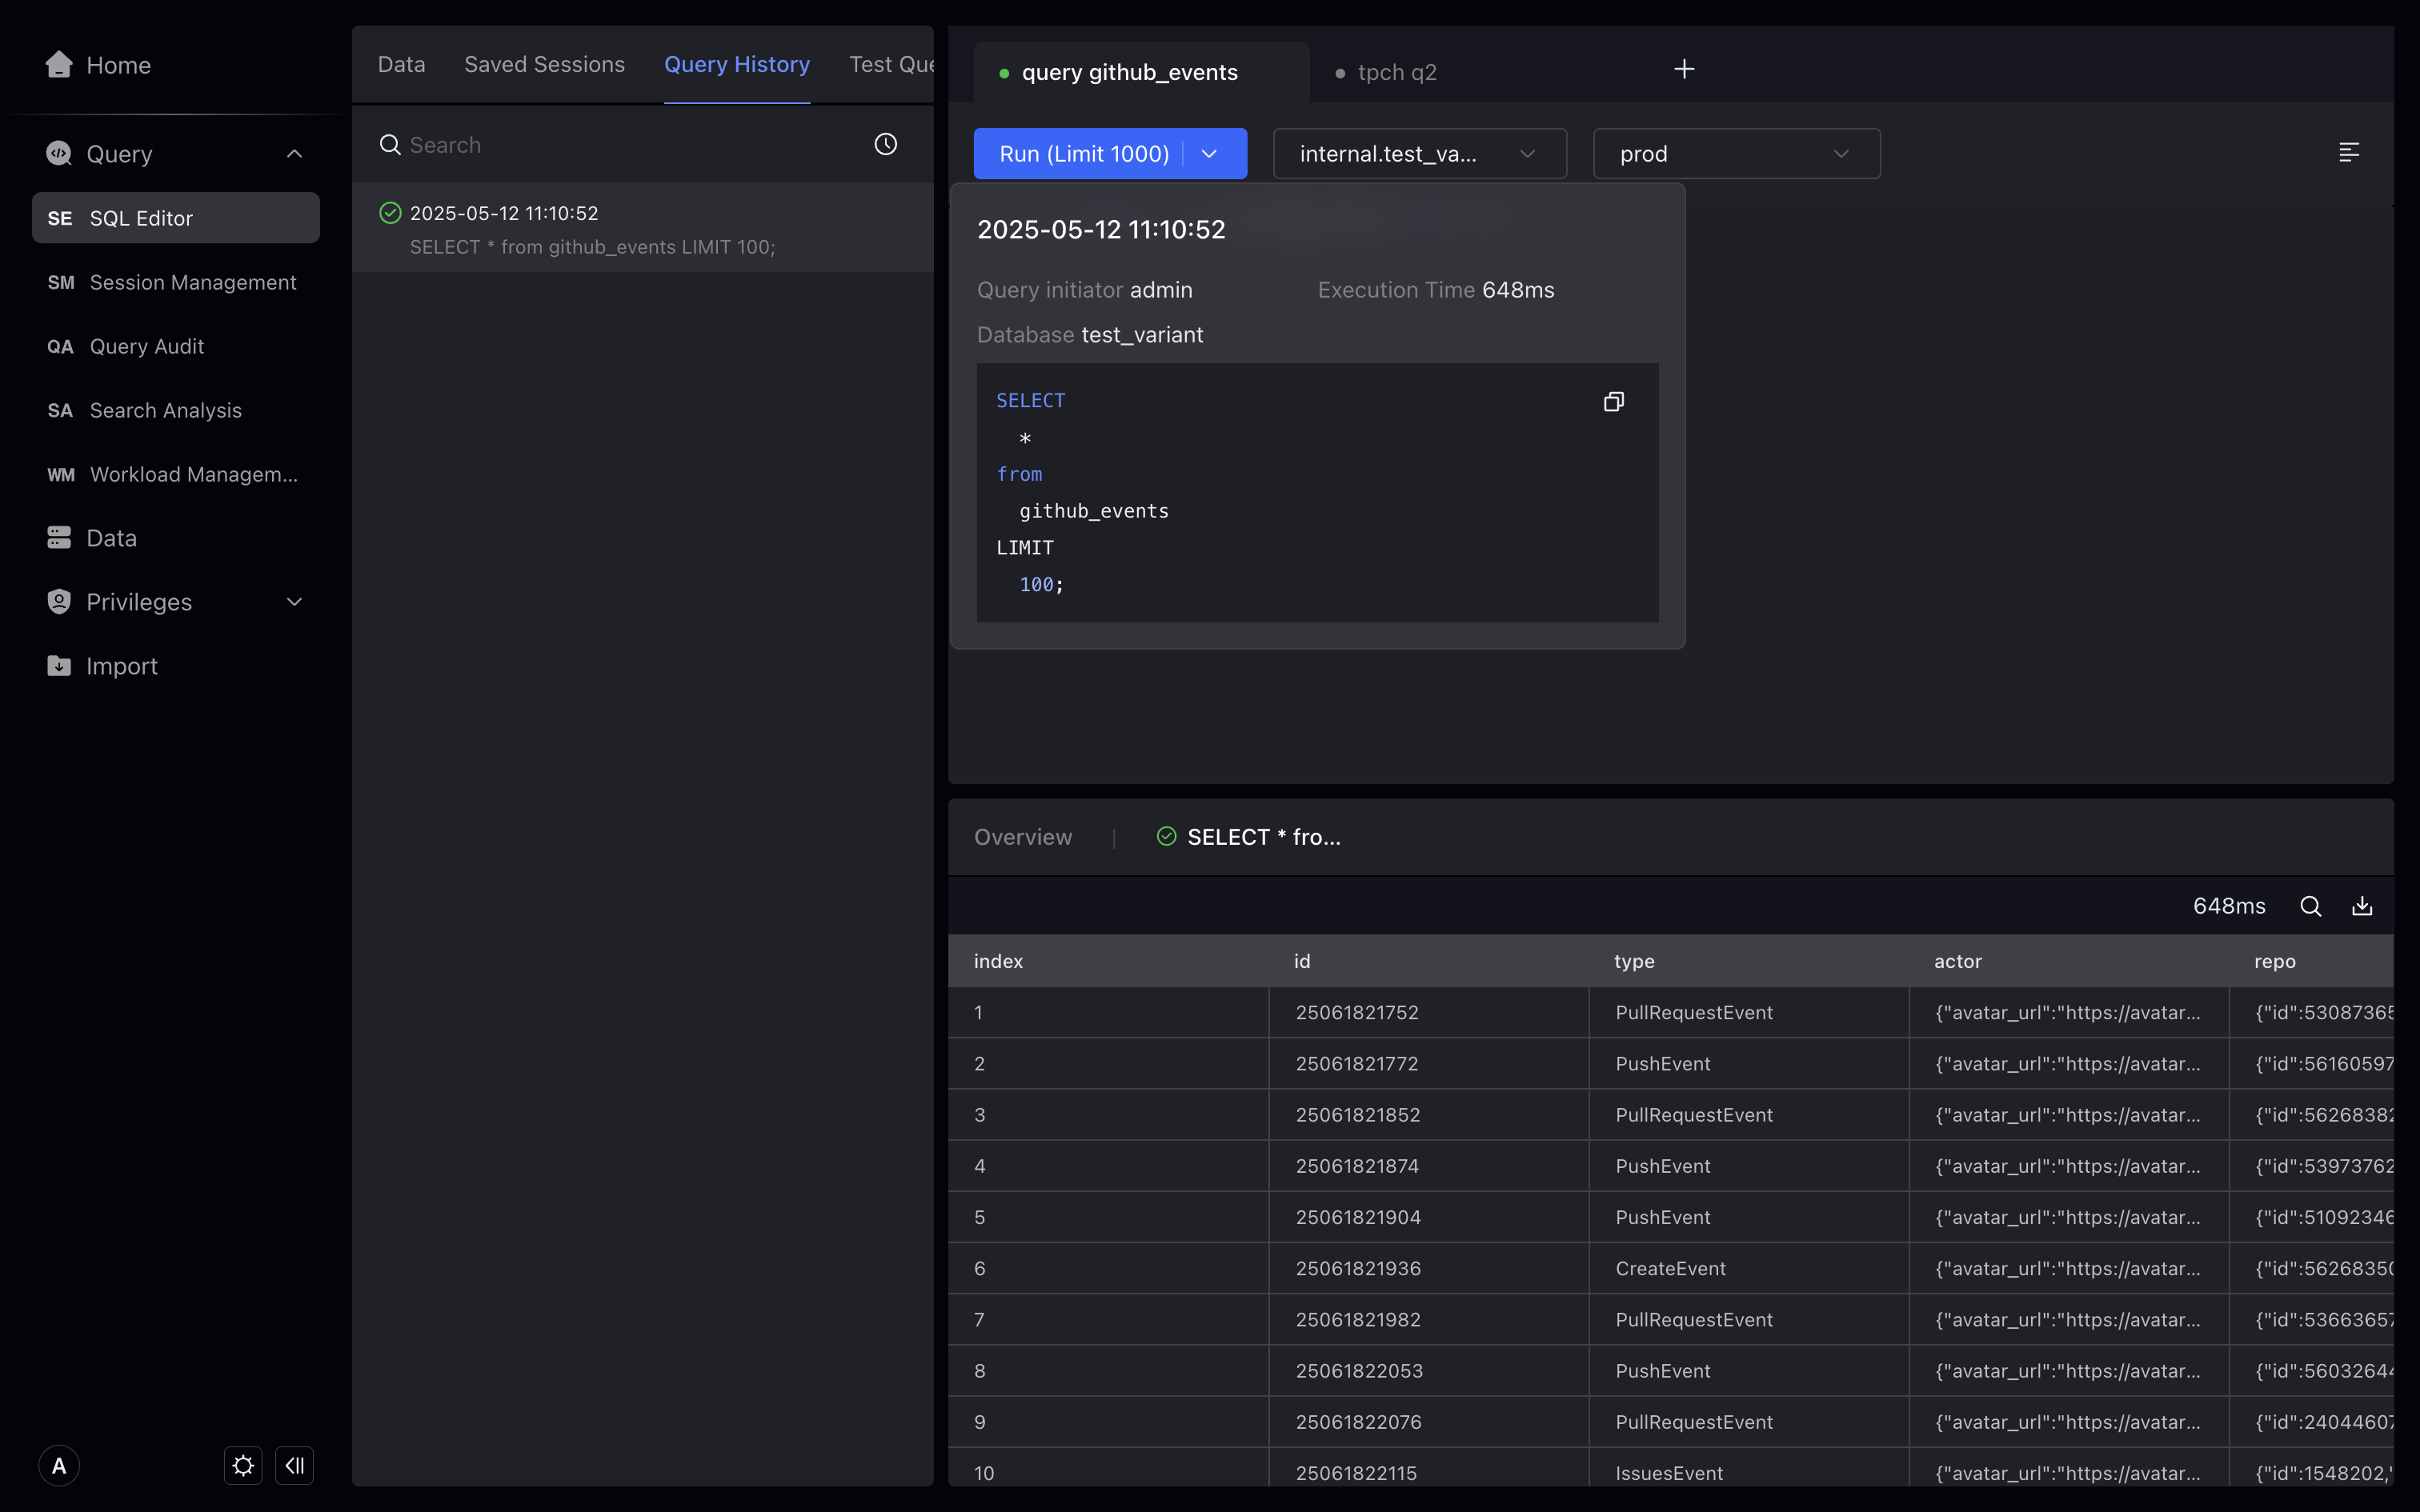This screenshot has height=1512, width=2420.
Task: Switch to the Test Que... tab
Action: tap(891, 64)
